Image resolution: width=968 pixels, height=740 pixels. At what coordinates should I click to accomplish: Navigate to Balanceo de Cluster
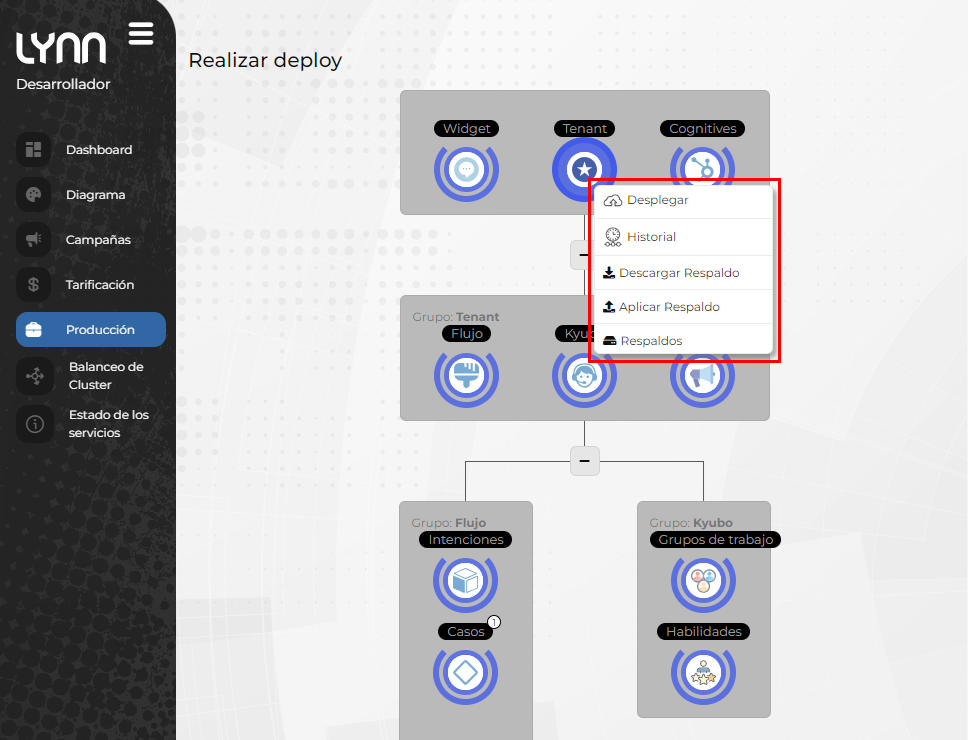coord(105,376)
